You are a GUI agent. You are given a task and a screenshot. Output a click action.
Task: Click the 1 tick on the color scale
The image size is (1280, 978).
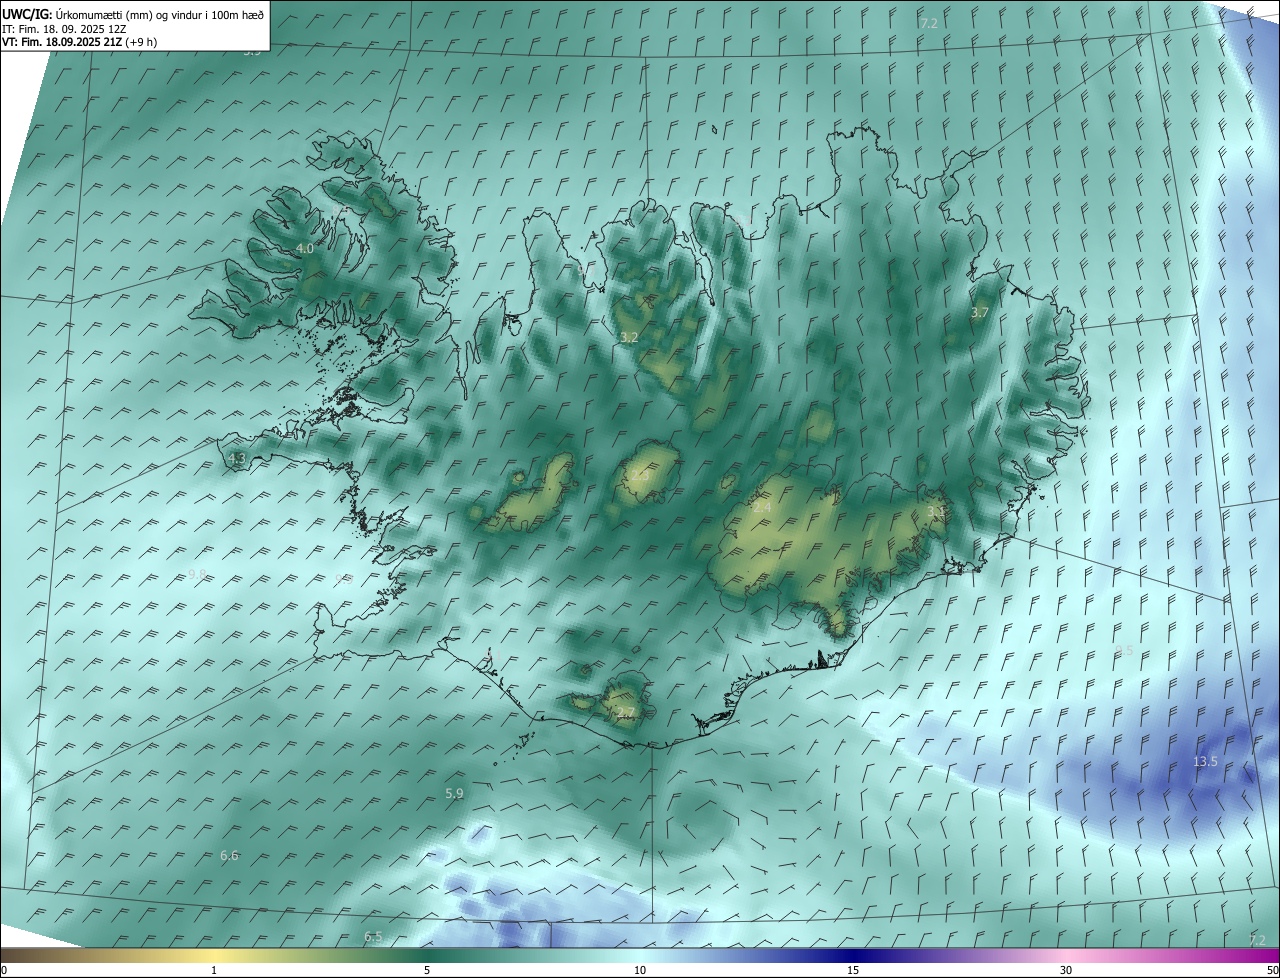pyautogui.click(x=214, y=970)
